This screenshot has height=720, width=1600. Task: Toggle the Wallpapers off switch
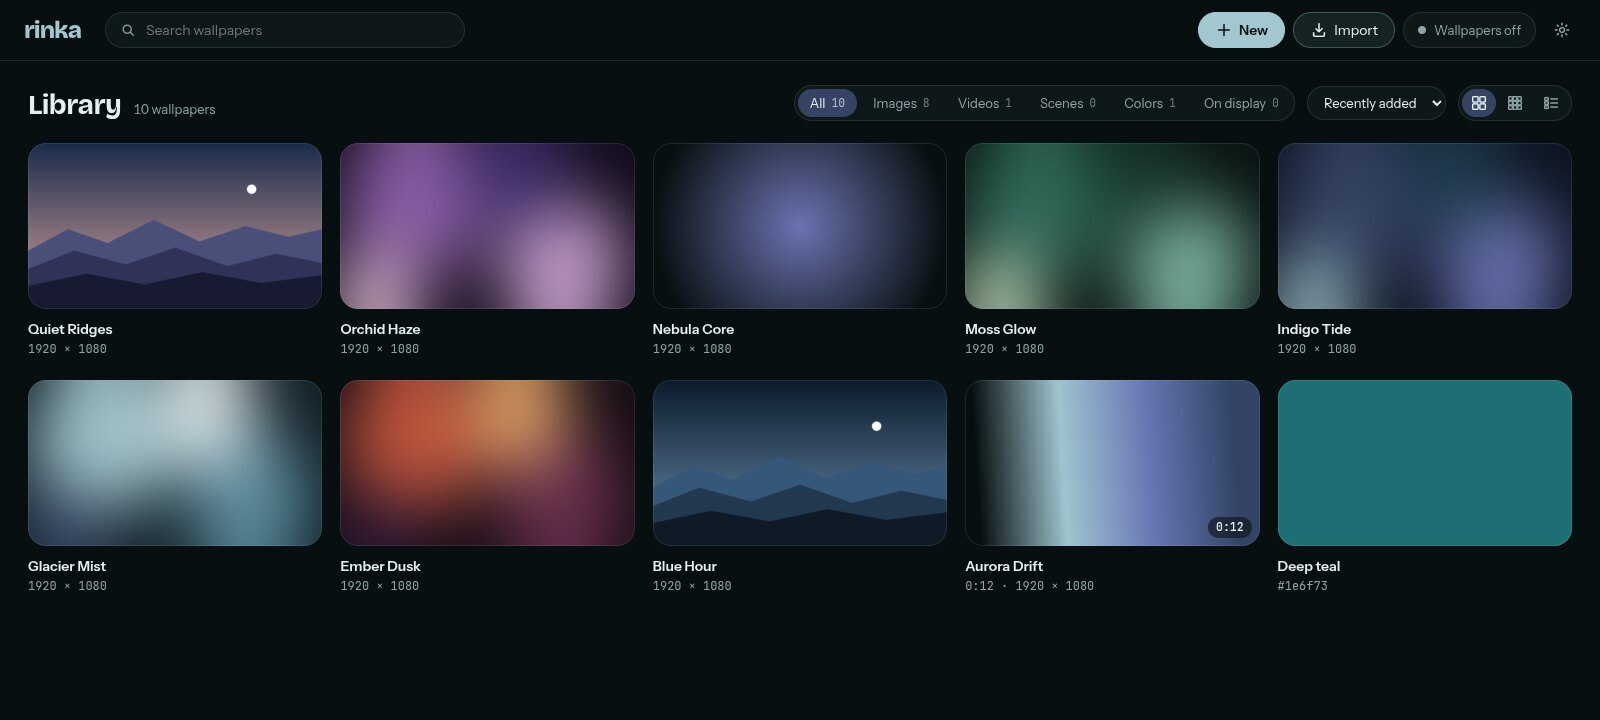1469,30
